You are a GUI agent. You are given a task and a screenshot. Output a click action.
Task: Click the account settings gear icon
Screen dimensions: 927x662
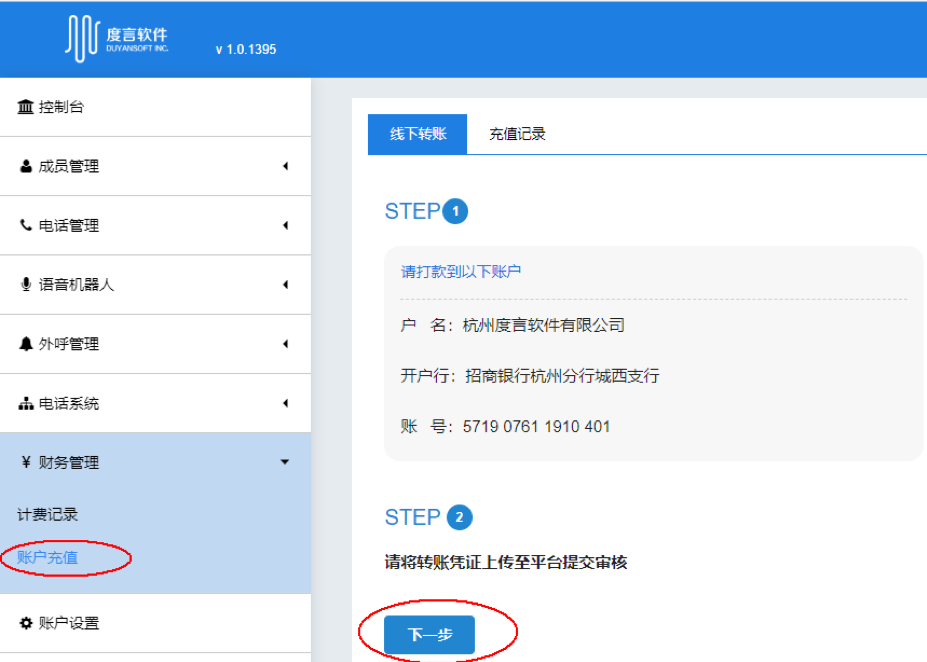click(x=26, y=623)
